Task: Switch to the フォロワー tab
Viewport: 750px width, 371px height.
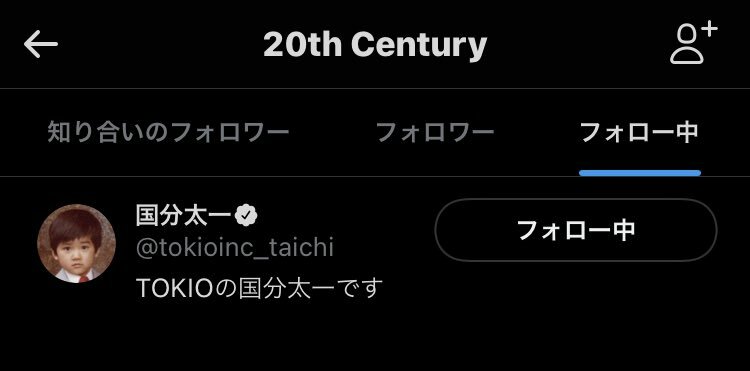Action: coord(435,132)
